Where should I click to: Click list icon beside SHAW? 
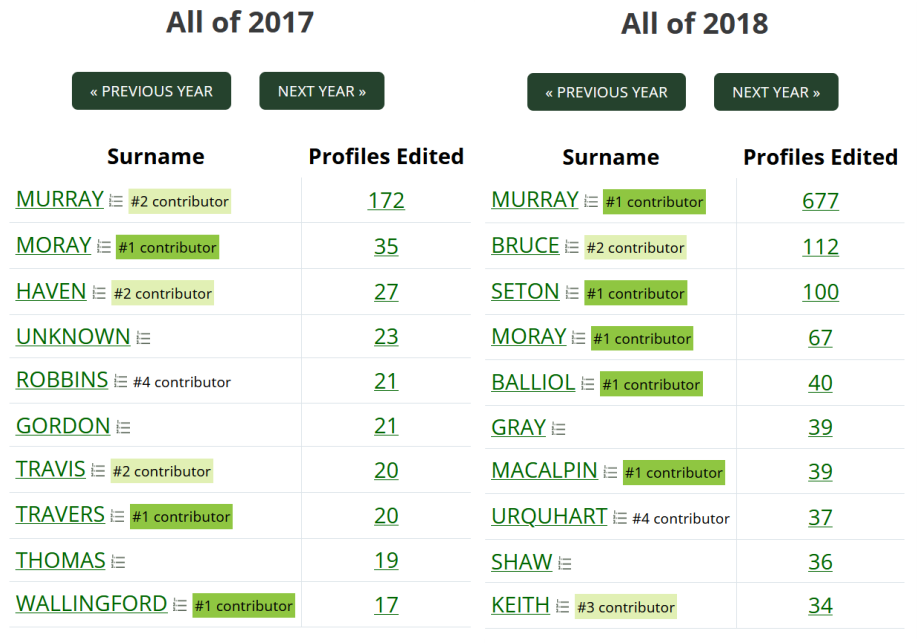pos(564,564)
